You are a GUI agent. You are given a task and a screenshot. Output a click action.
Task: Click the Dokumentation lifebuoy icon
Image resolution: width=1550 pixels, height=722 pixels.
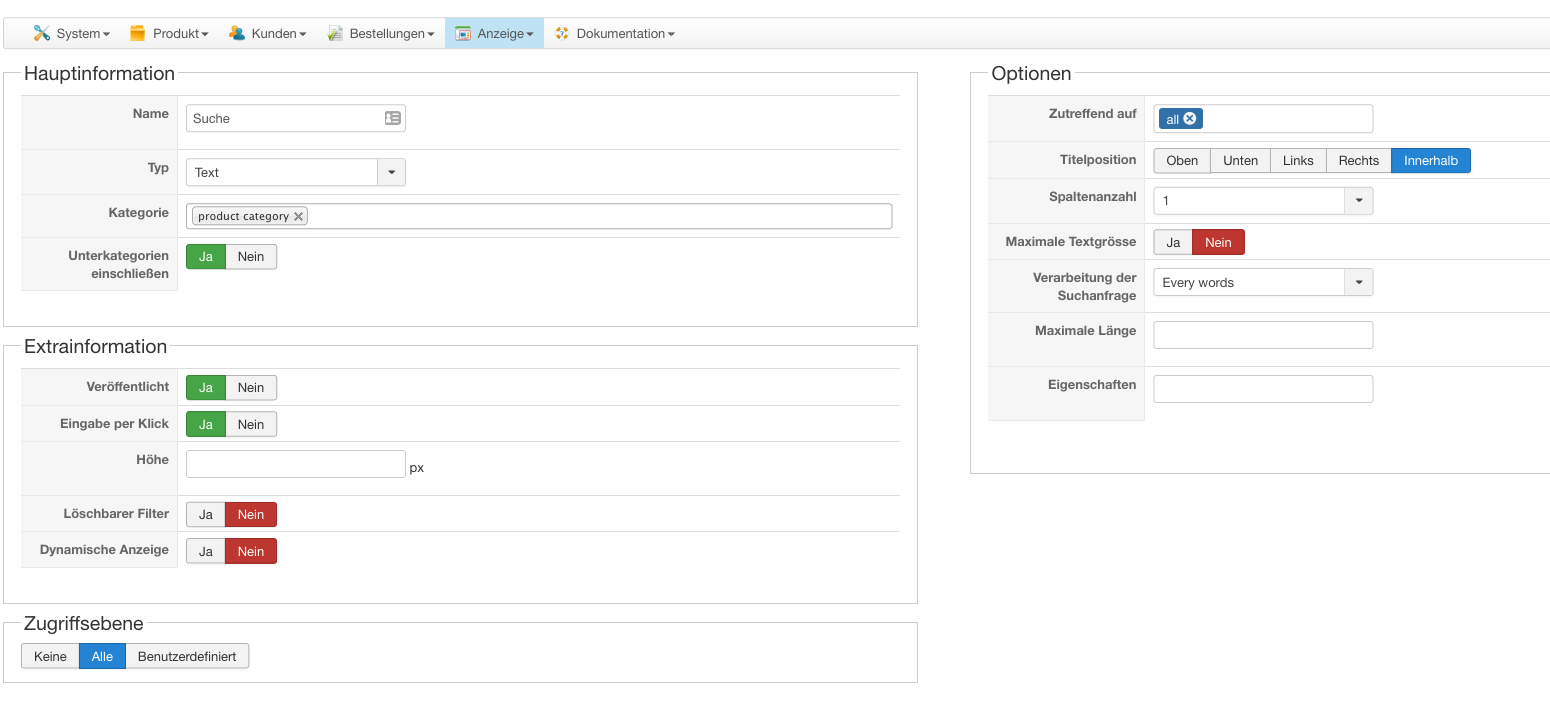(562, 33)
